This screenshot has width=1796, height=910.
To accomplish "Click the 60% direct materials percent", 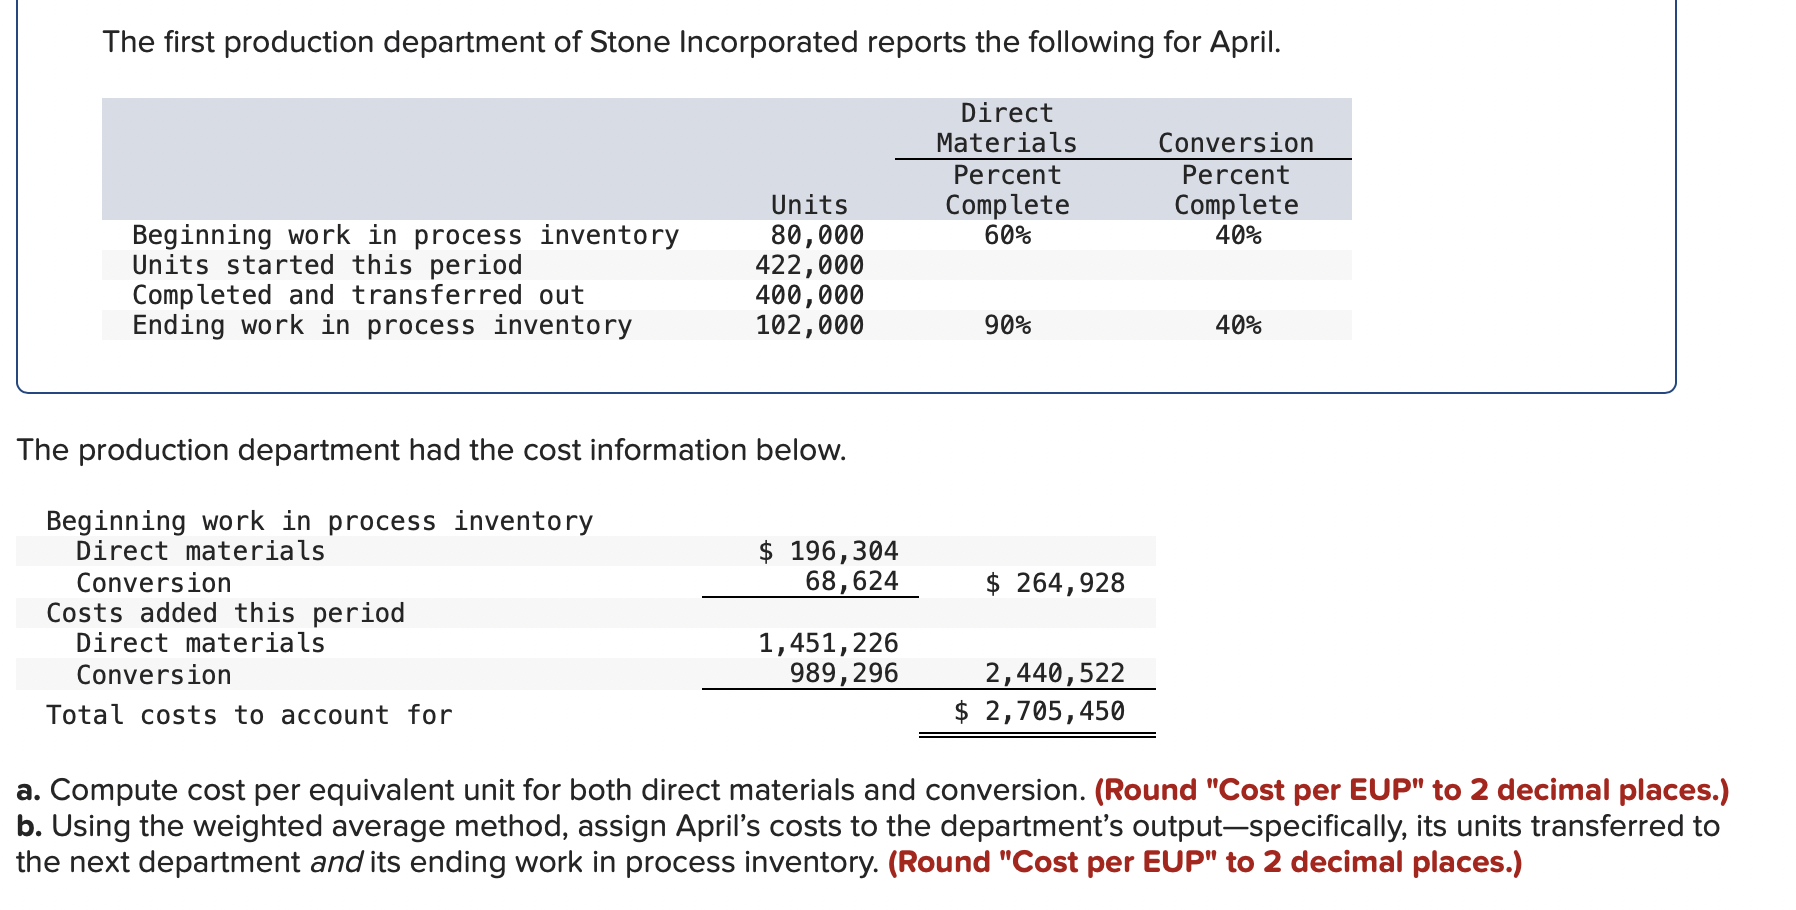I will (1007, 235).
